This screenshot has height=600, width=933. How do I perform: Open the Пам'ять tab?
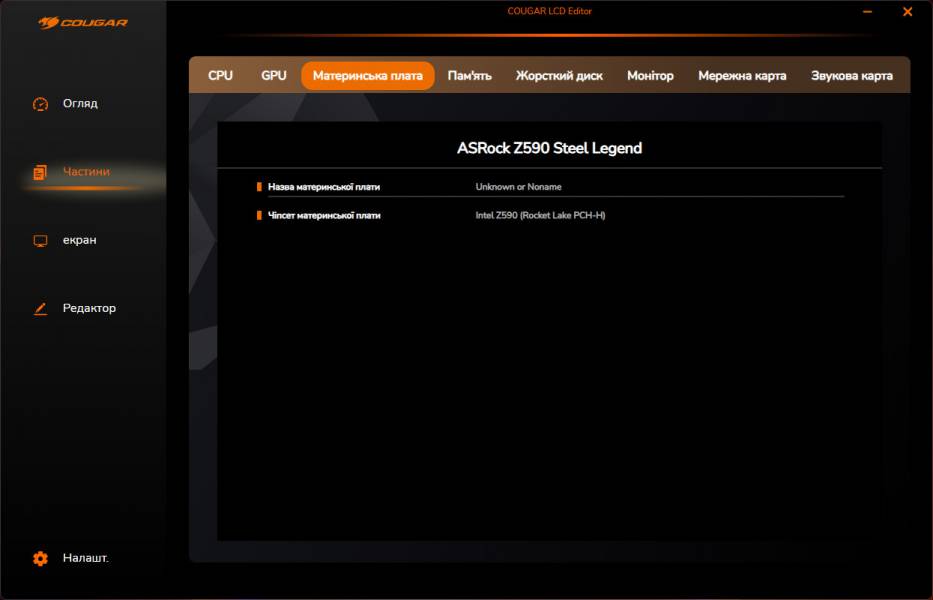point(469,76)
